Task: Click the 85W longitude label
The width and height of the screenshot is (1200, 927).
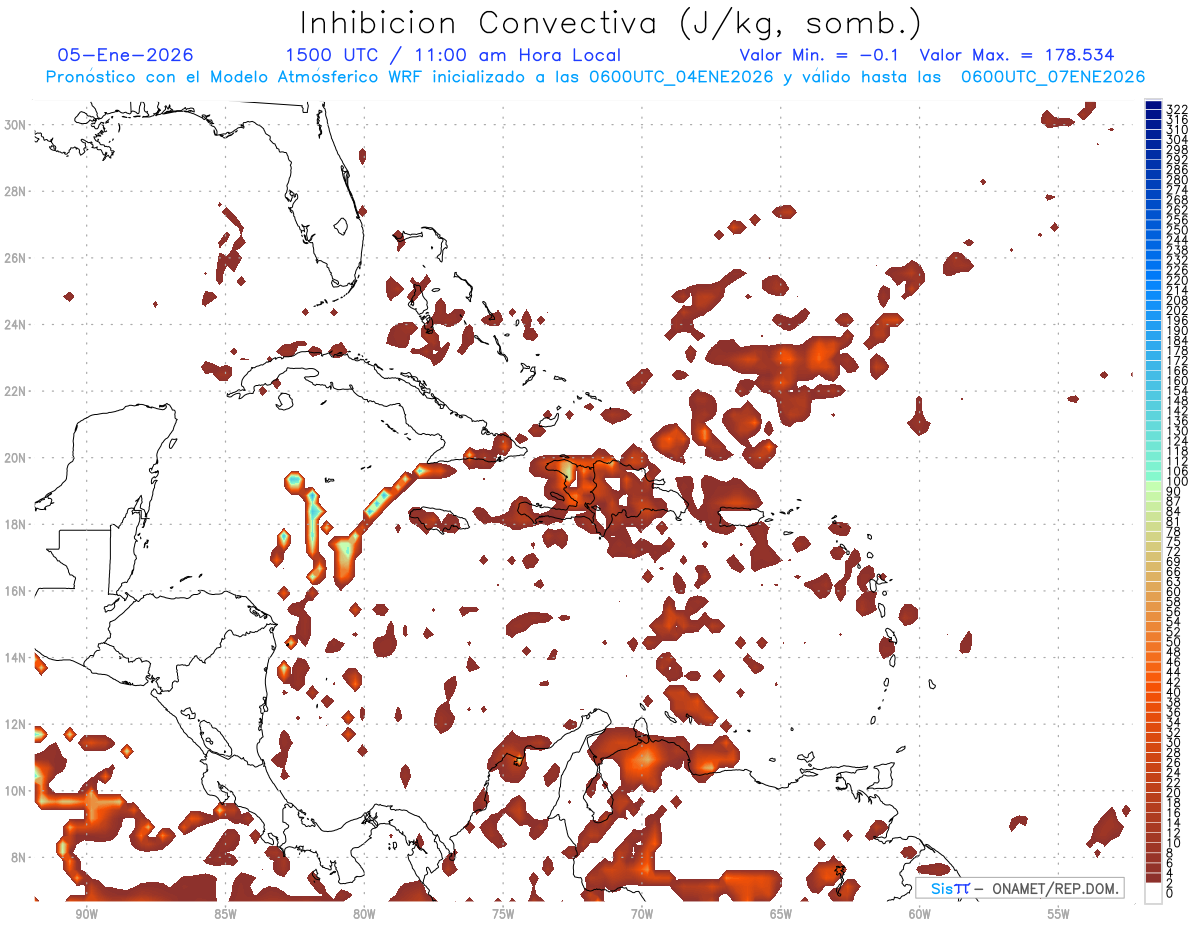Action: coord(225,914)
